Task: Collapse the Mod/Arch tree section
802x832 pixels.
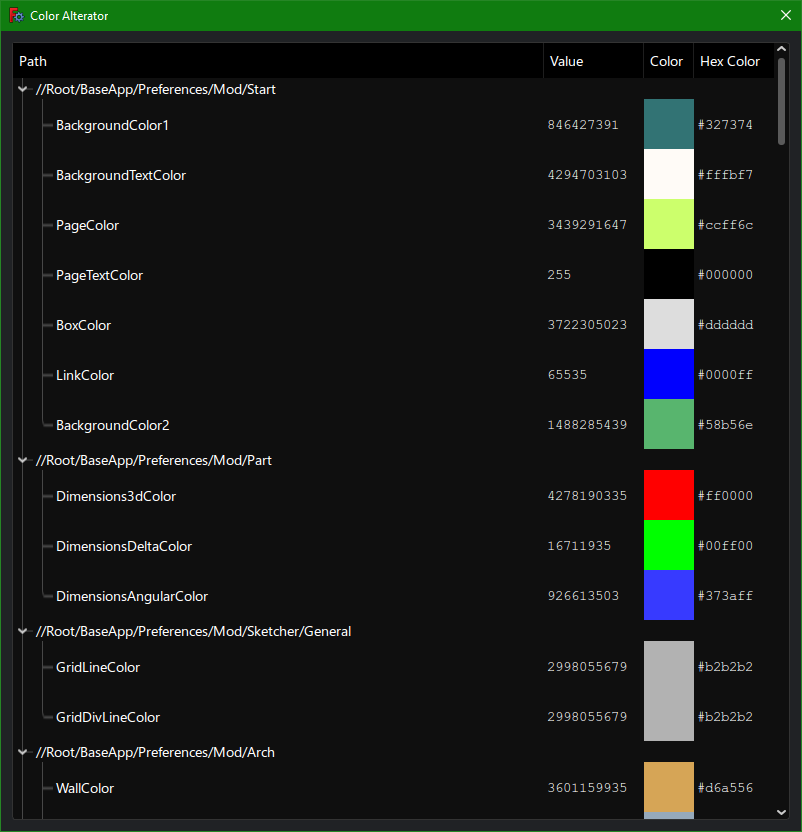Action: [22, 752]
